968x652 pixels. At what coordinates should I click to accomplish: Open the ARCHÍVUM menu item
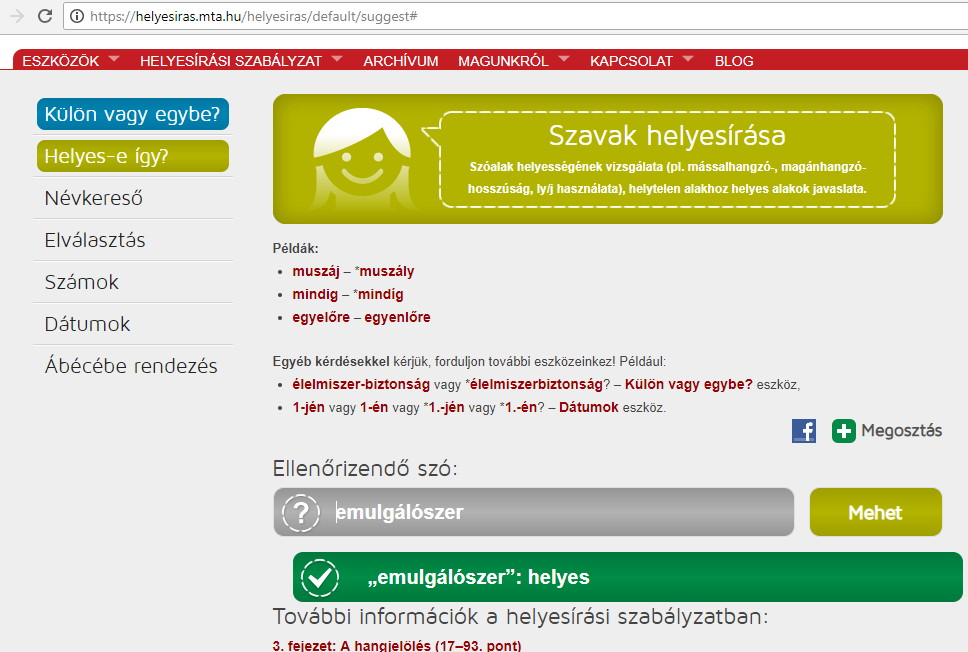(x=400, y=61)
